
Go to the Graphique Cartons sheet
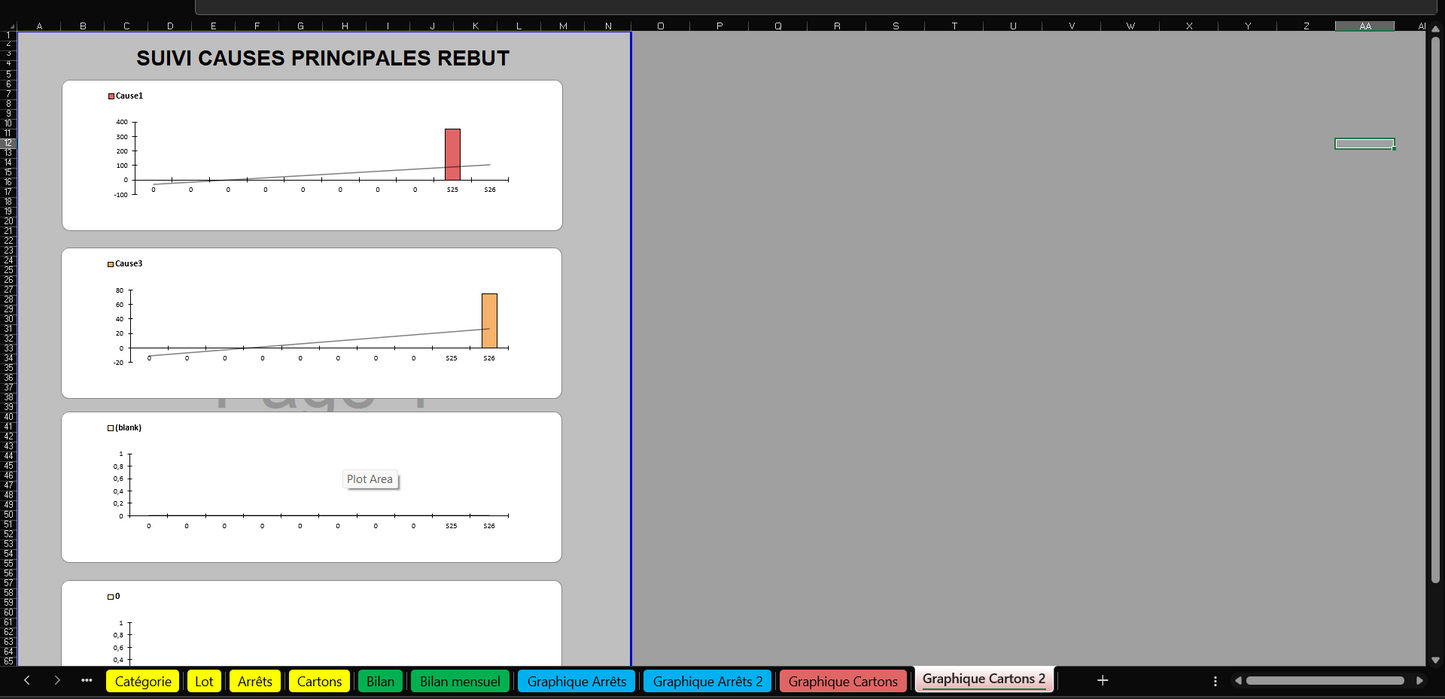(x=843, y=681)
